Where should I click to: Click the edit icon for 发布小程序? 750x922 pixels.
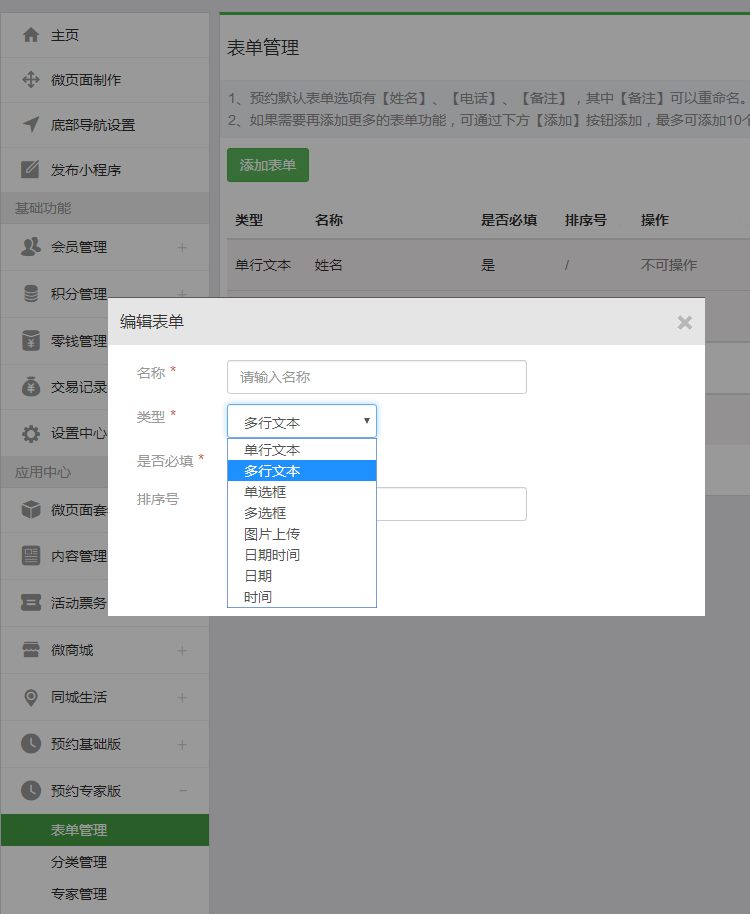coord(31,170)
